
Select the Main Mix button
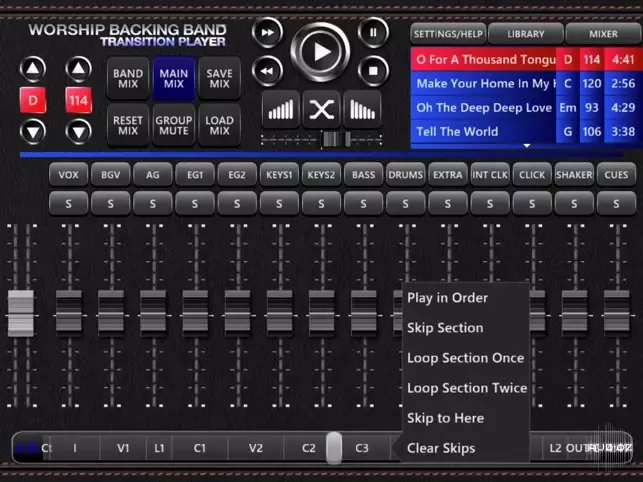174,78
